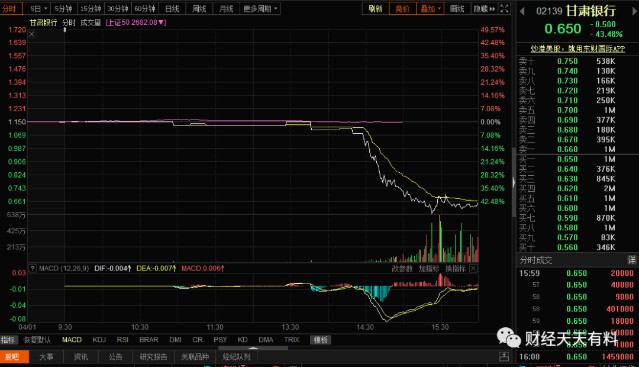Image resolution: width=639 pixels, height=367 pixels.
Task: Toggle the 竞价 button
Action: pos(402,9)
